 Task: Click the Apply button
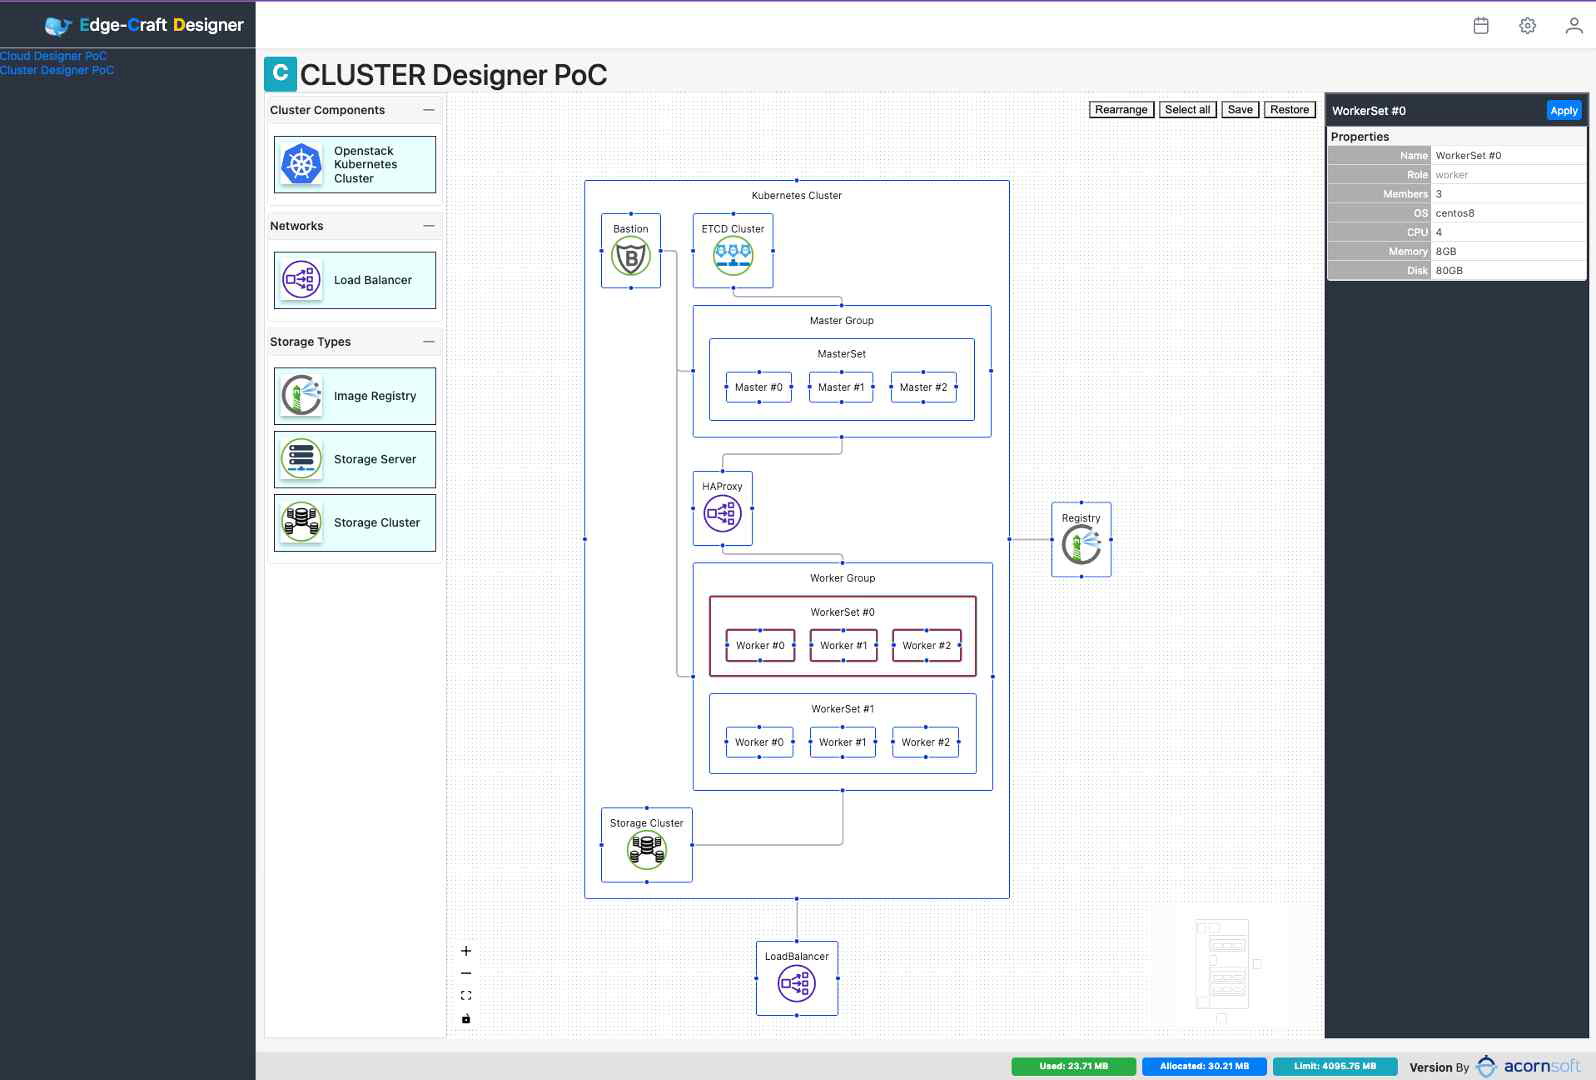click(1564, 111)
